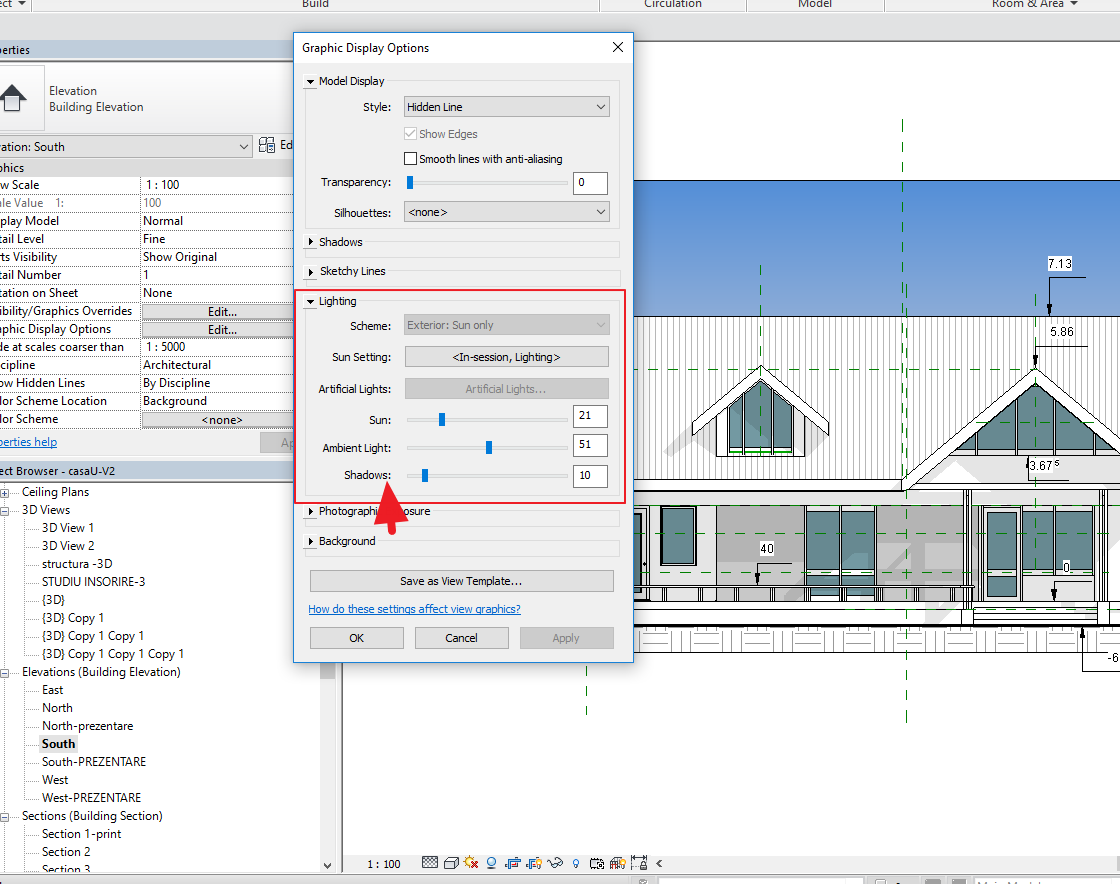Open the link about view graphics settings
This screenshot has width=1120, height=884.
click(414, 609)
